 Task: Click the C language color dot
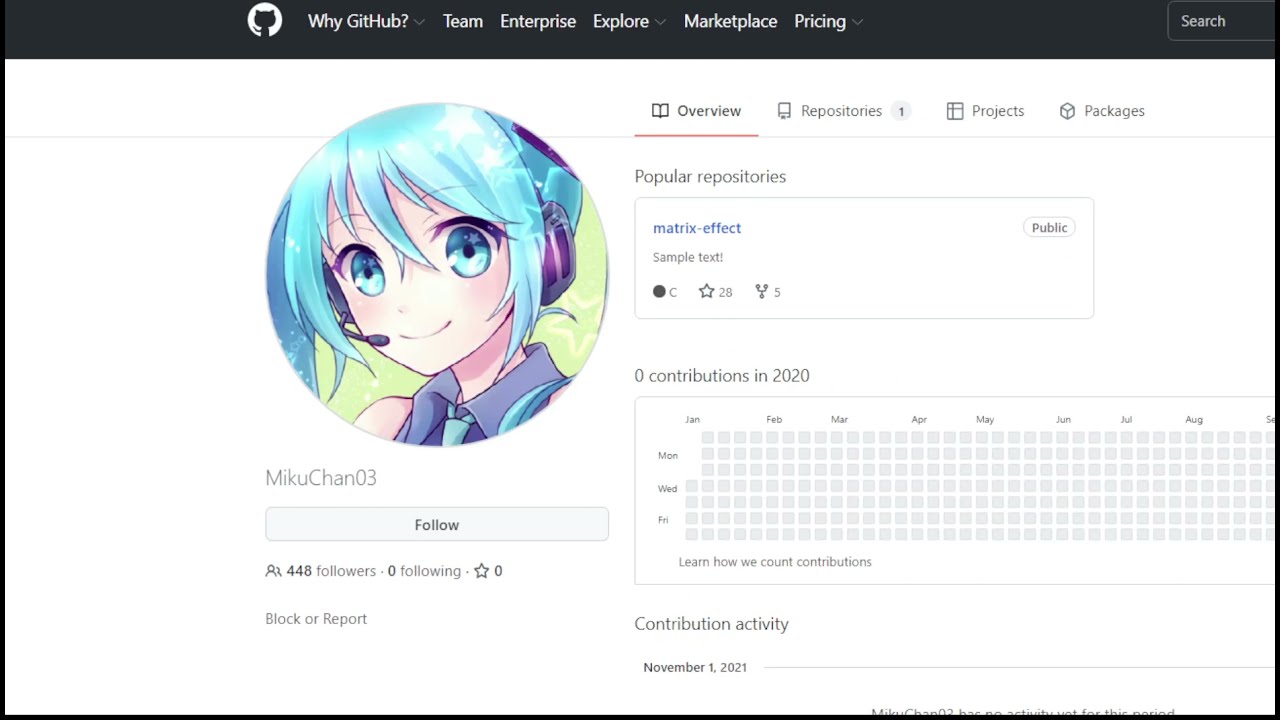(659, 292)
